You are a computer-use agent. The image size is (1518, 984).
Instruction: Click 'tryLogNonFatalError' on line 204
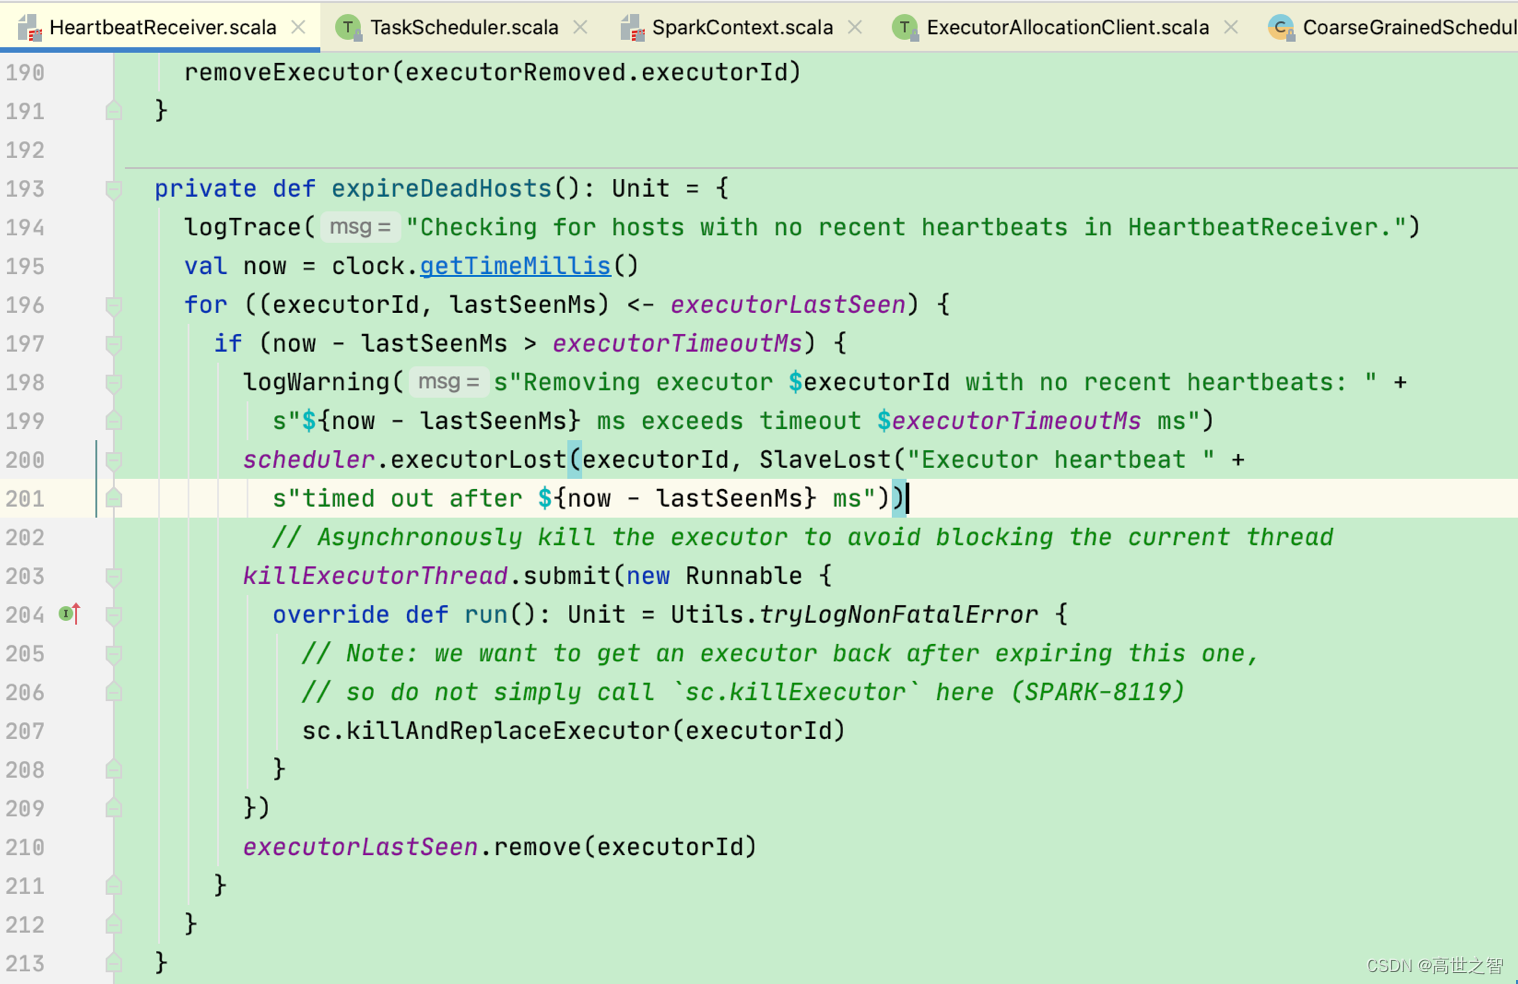[898, 615]
